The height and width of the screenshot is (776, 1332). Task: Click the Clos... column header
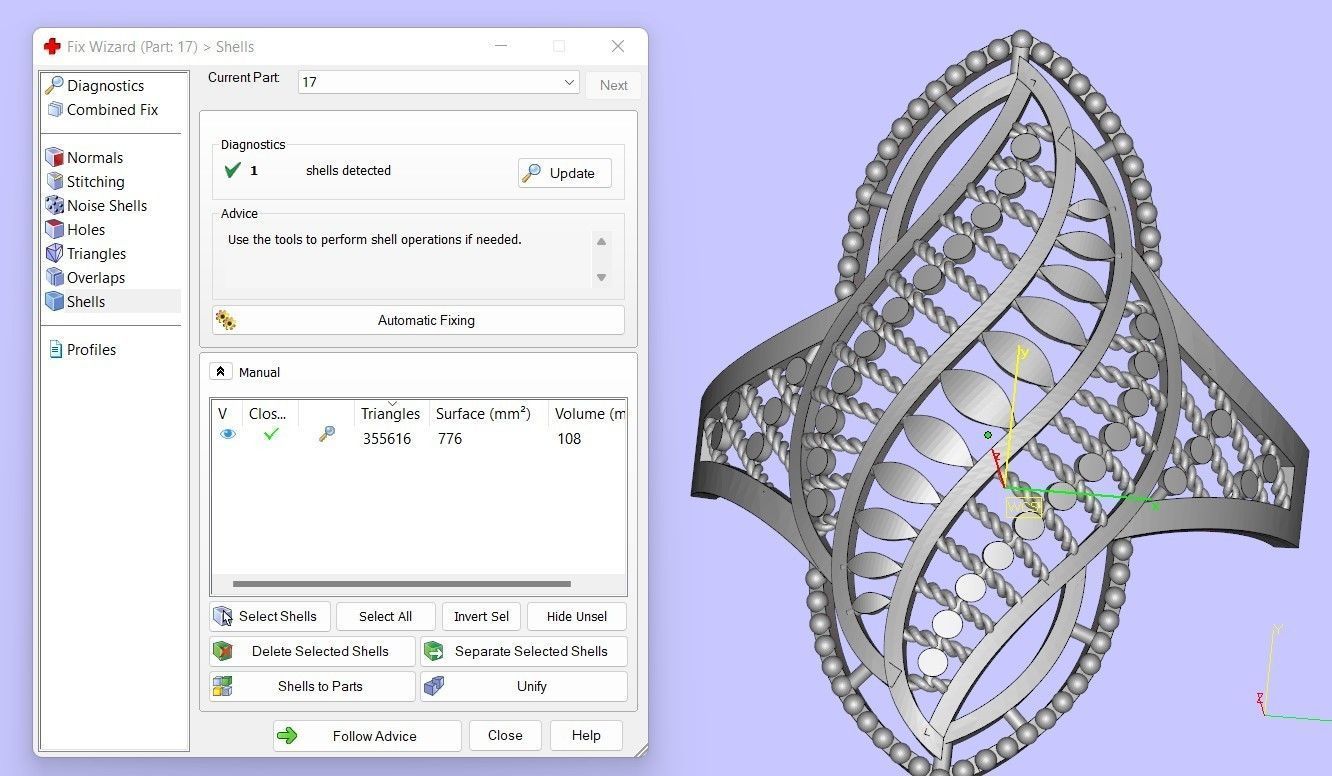point(270,413)
